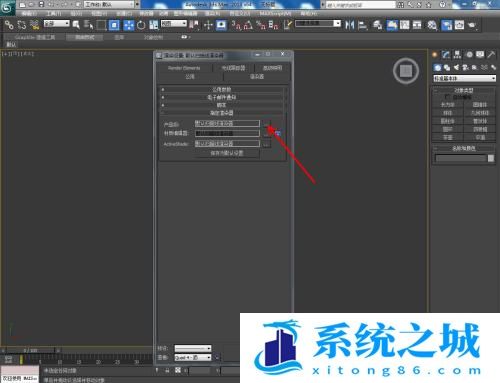The height and width of the screenshot is (383, 500).
Task: Open the 渲染器 tab in Render Setup
Action: [257, 77]
